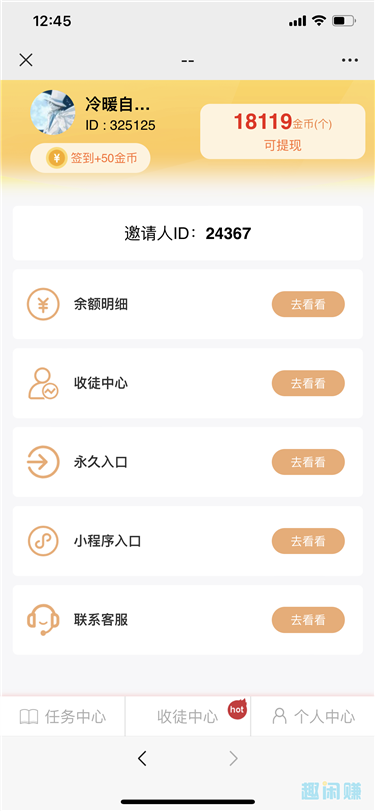Tap the red hot badge

tap(237, 710)
